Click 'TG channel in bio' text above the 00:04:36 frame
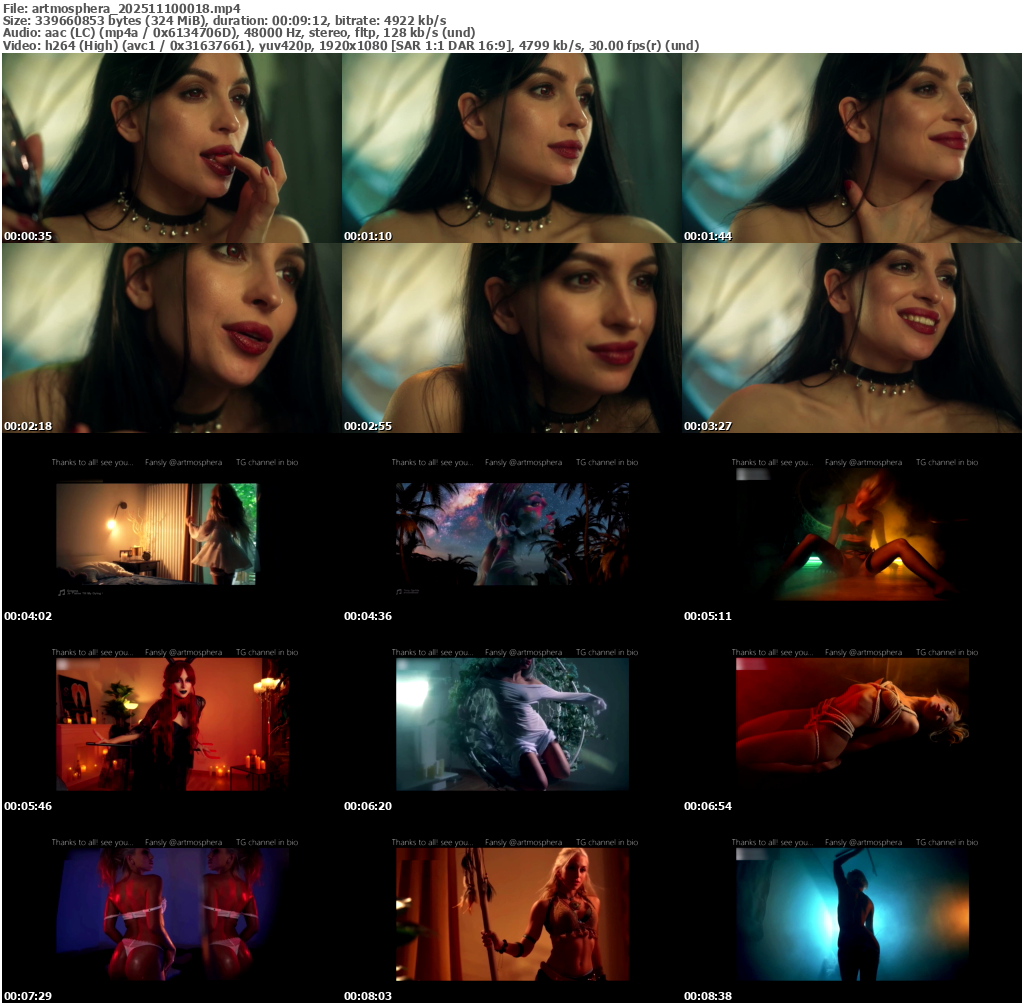The height and width of the screenshot is (1003, 1024). coord(607,462)
